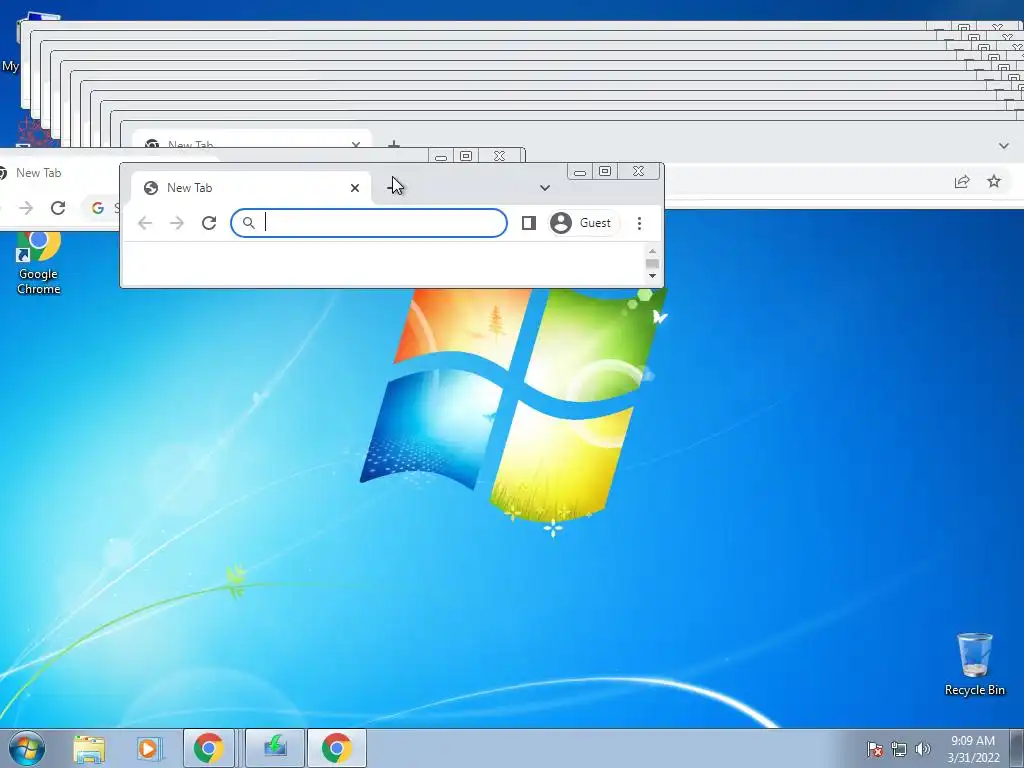1024x768 pixels.
Task: Go back in front Chrome window
Action: click(145, 223)
